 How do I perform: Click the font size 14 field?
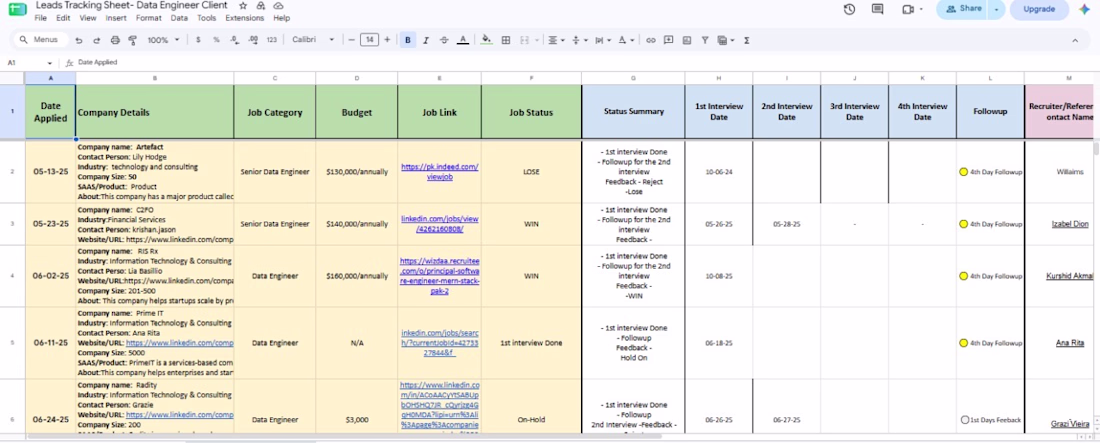[x=369, y=40]
